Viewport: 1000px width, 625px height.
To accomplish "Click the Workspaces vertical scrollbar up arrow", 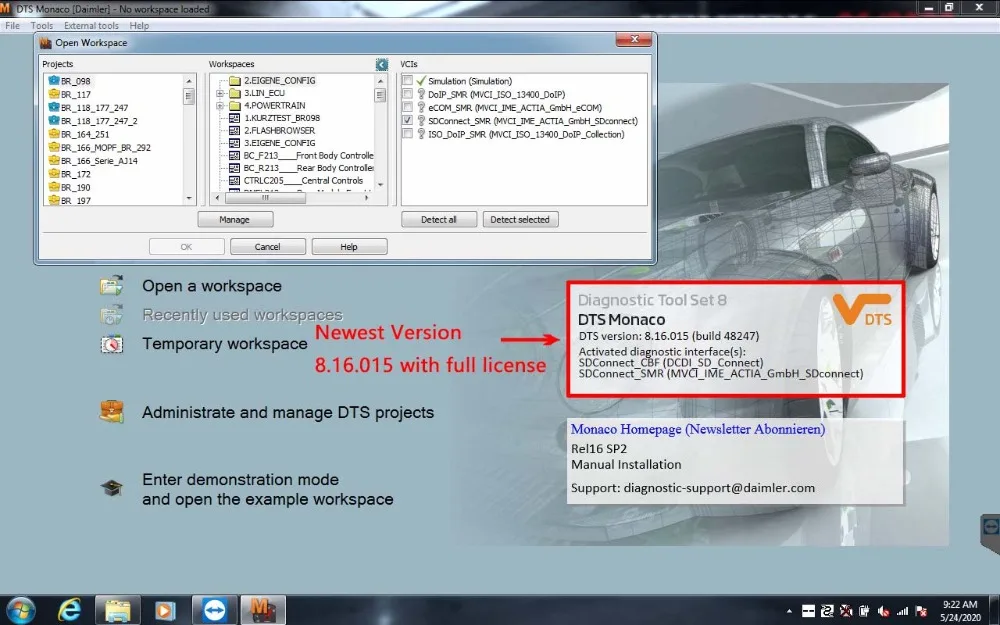I will 381,81.
